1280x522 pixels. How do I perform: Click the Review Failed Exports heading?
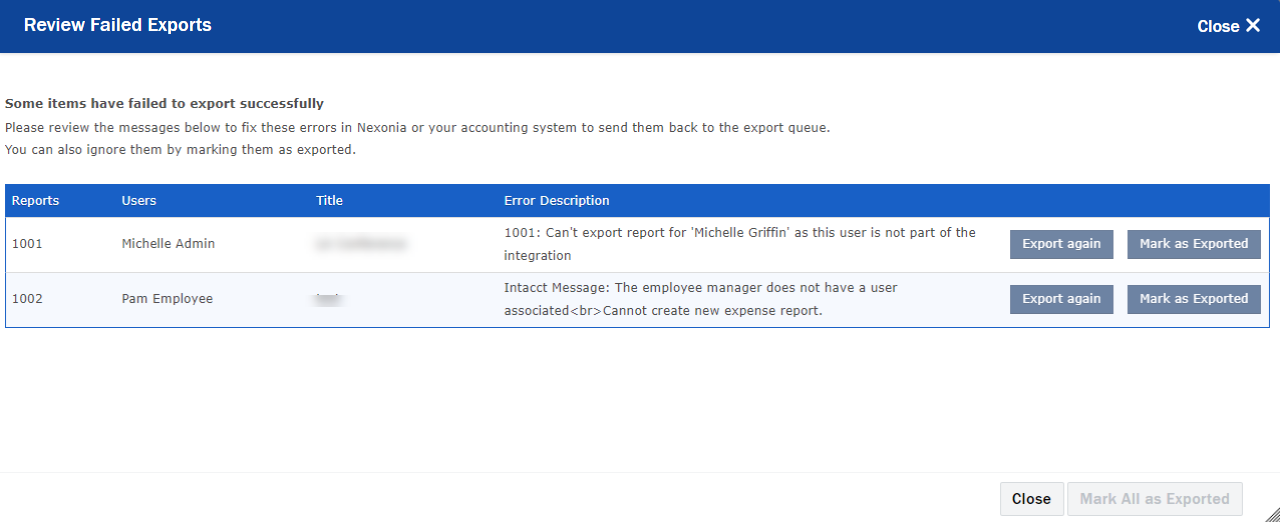click(118, 25)
